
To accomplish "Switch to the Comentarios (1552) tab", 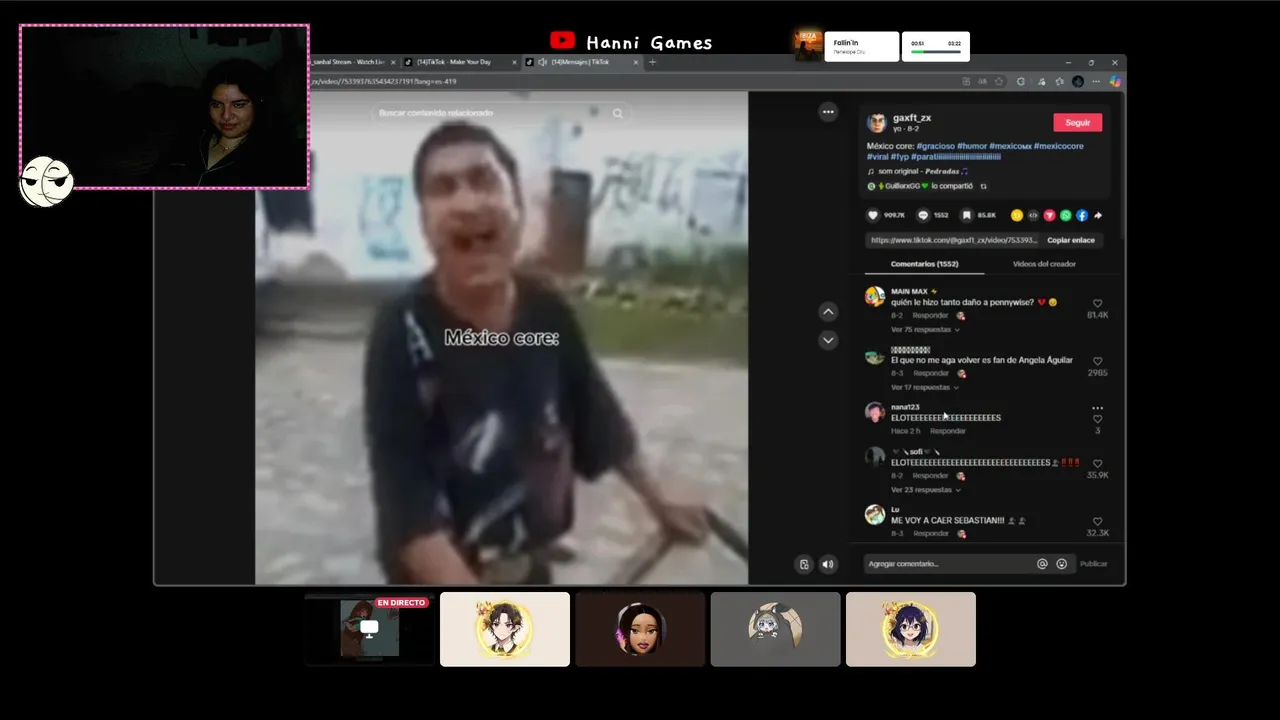I will (x=925, y=264).
